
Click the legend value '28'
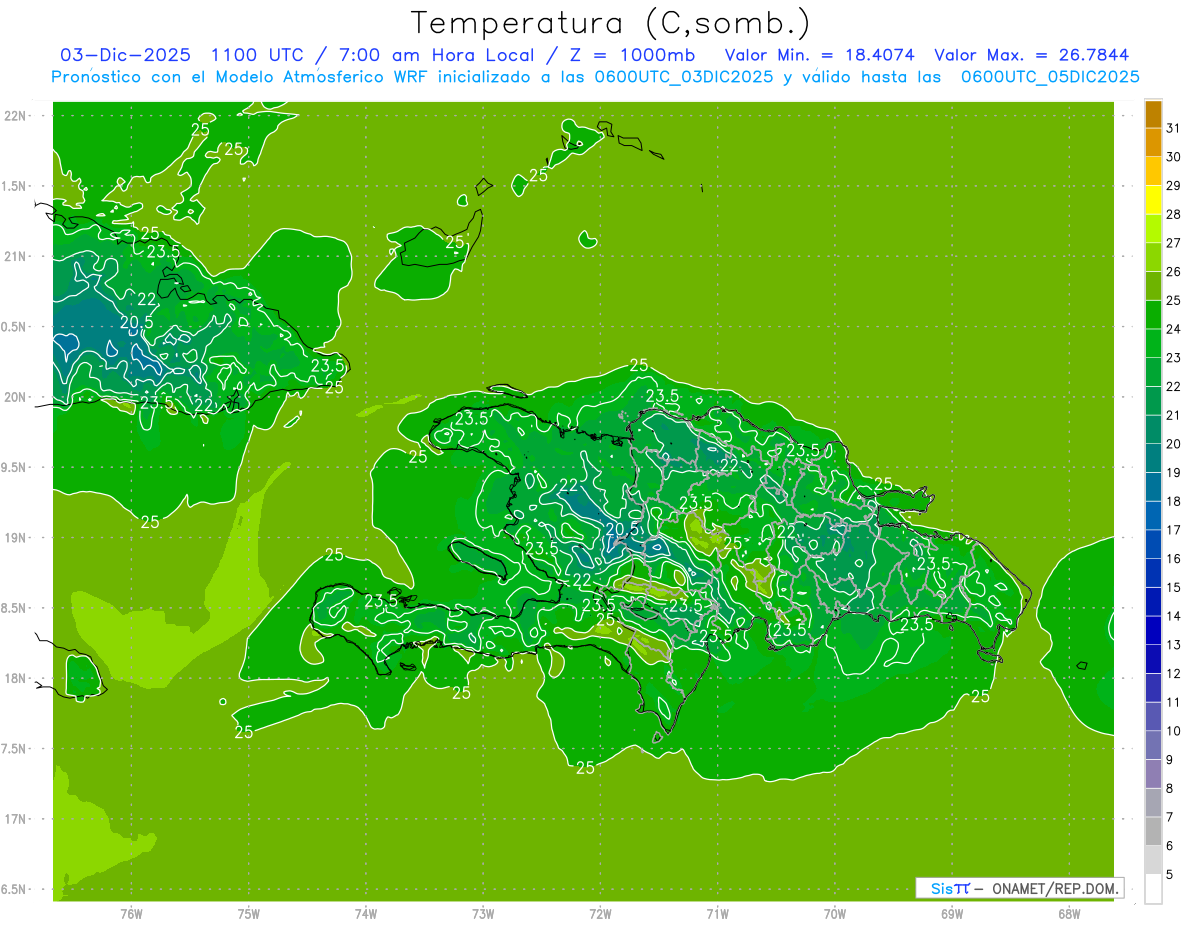click(1174, 214)
